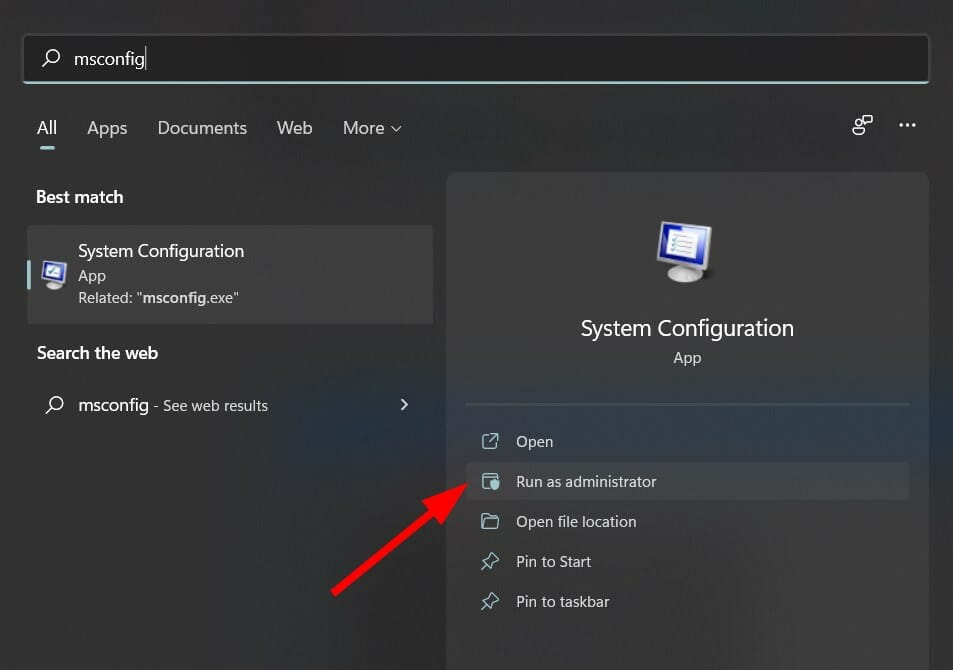The image size is (953, 670).
Task: Switch to the Apps search tab
Action: [107, 128]
